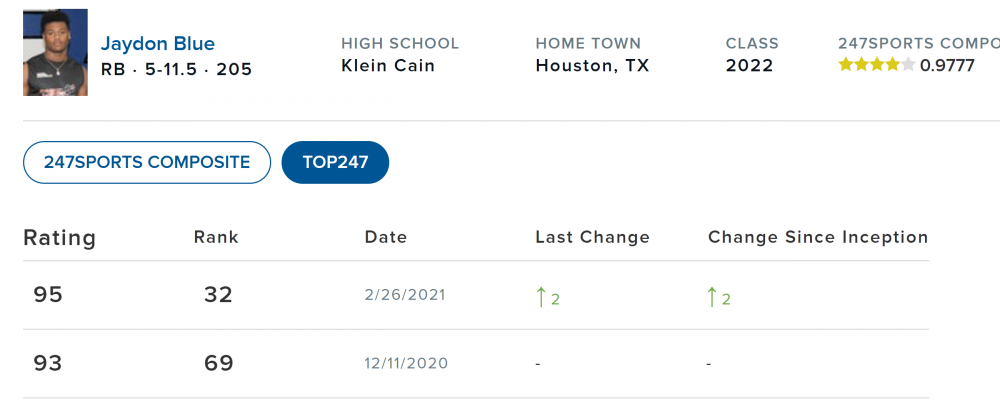
Task: Open the Jaydon Blue player link
Action: (158, 44)
